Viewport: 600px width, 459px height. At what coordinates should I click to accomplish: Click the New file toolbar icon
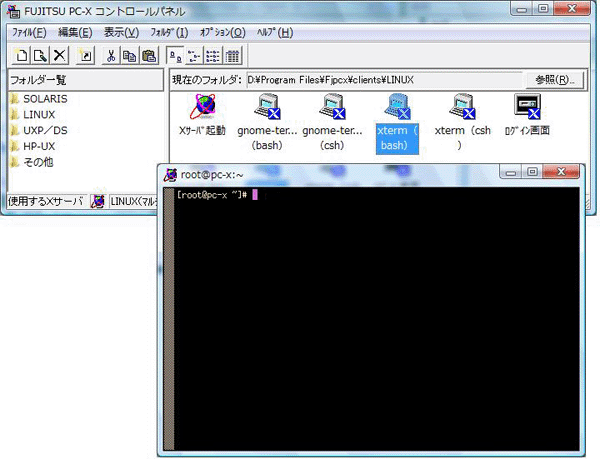(x=21, y=56)
